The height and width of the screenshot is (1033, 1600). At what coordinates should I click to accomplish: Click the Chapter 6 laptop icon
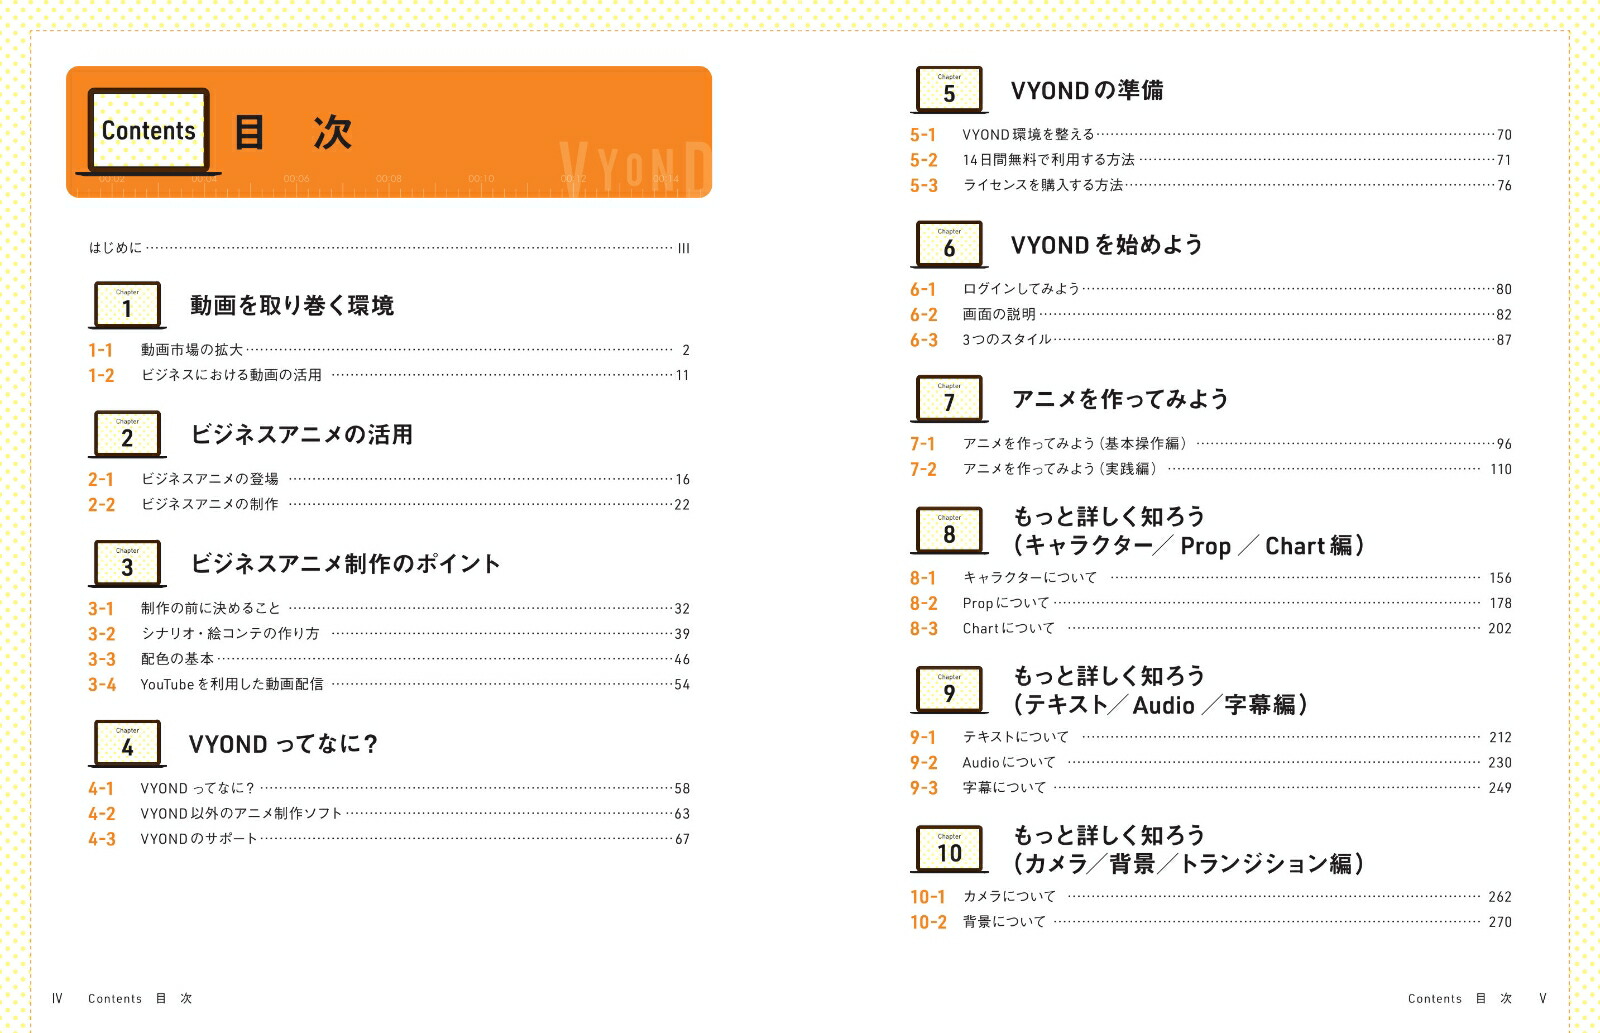click(949, 244)
